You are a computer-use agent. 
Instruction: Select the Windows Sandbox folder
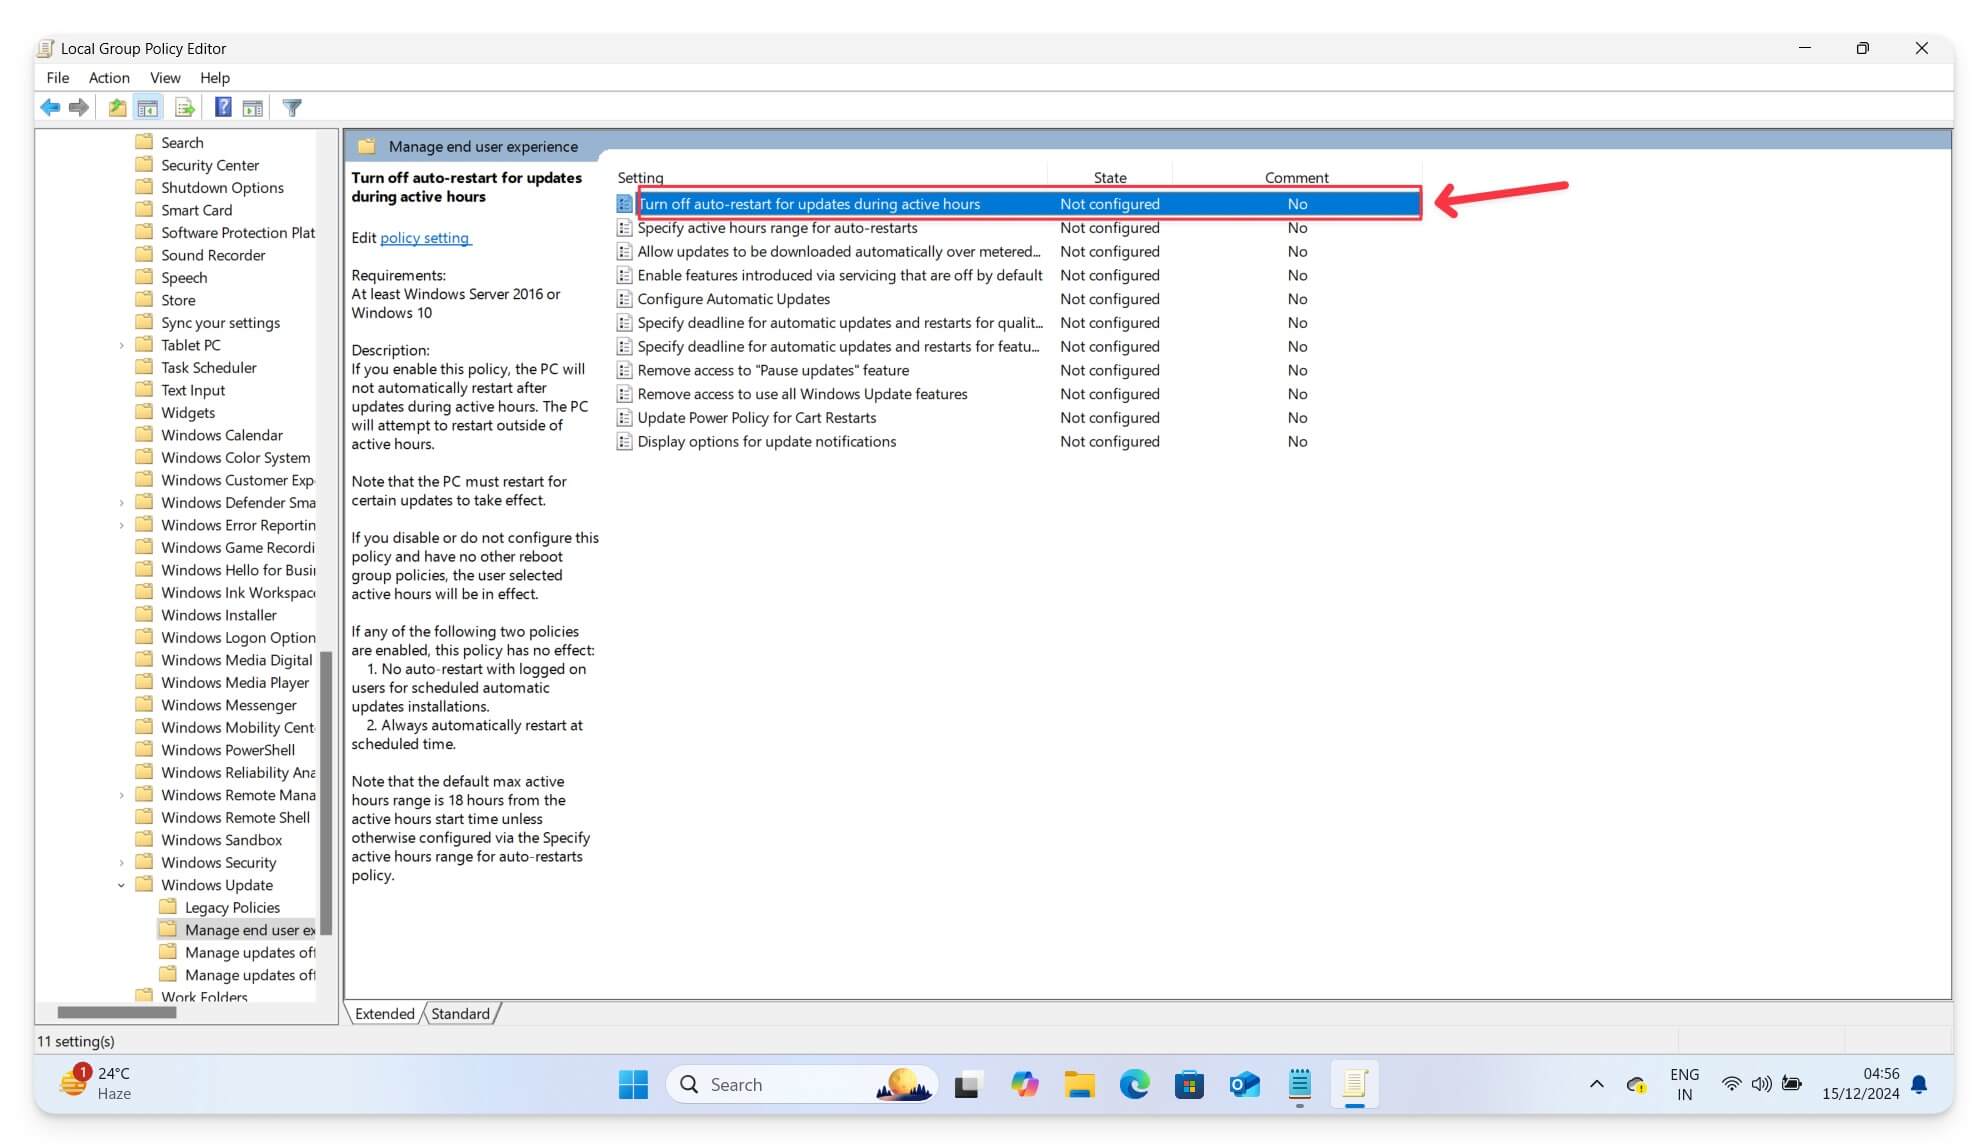pos(222,839)
